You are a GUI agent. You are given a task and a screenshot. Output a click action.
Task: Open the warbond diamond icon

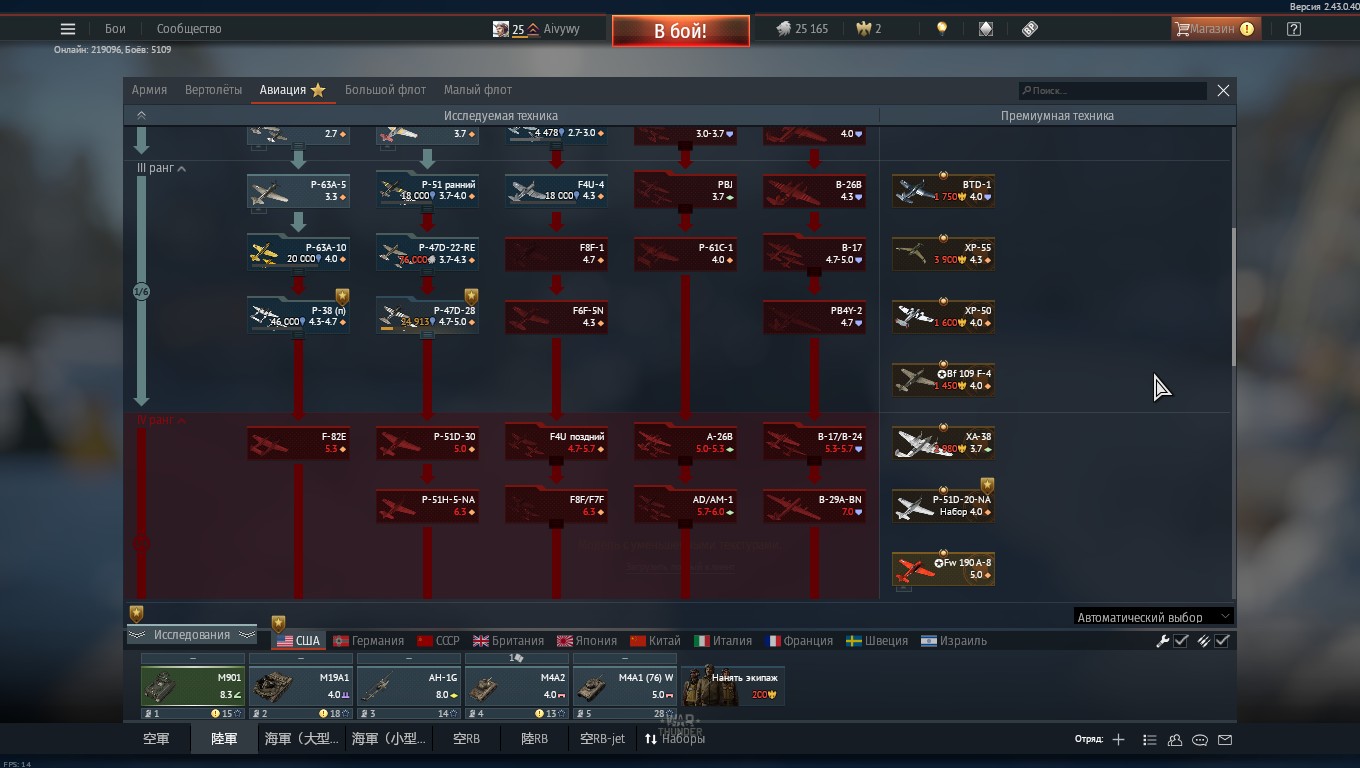(x=986, y=29)
